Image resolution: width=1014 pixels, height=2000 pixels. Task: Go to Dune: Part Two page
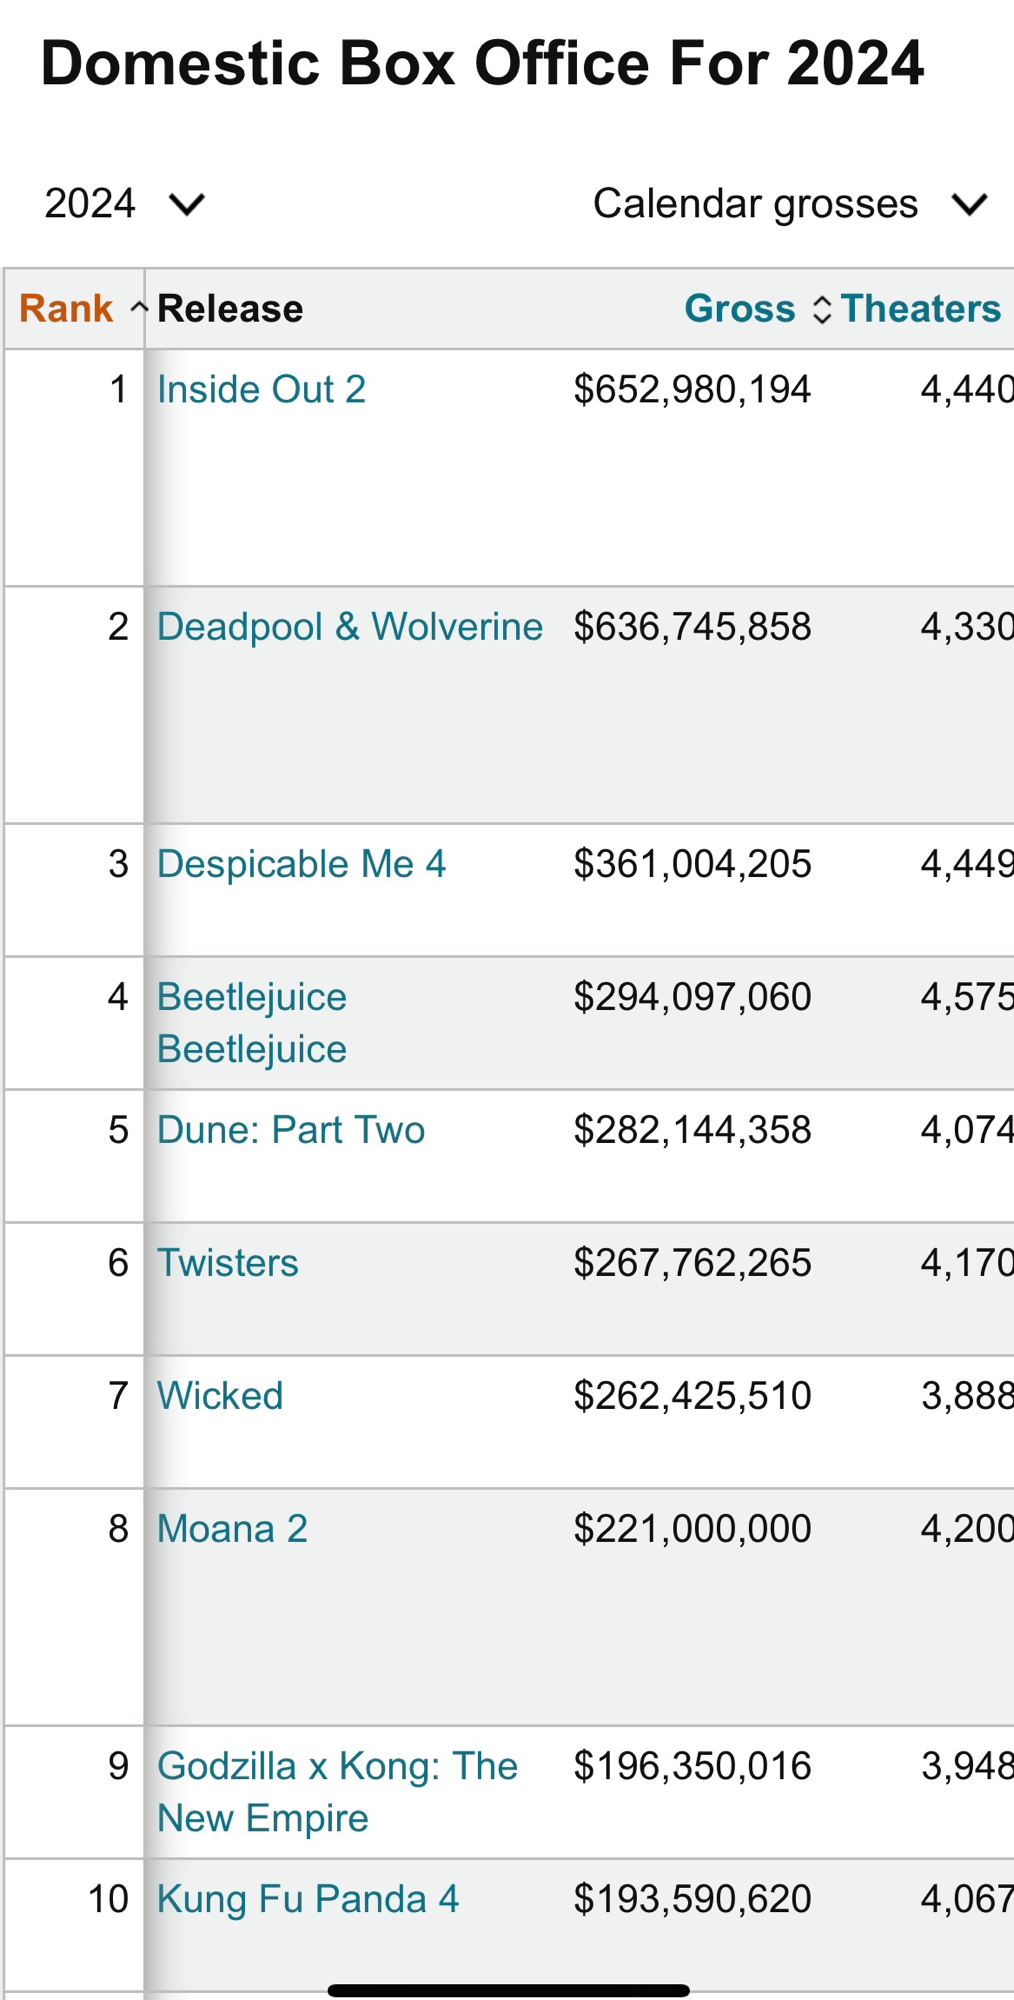pos(291,1130)
